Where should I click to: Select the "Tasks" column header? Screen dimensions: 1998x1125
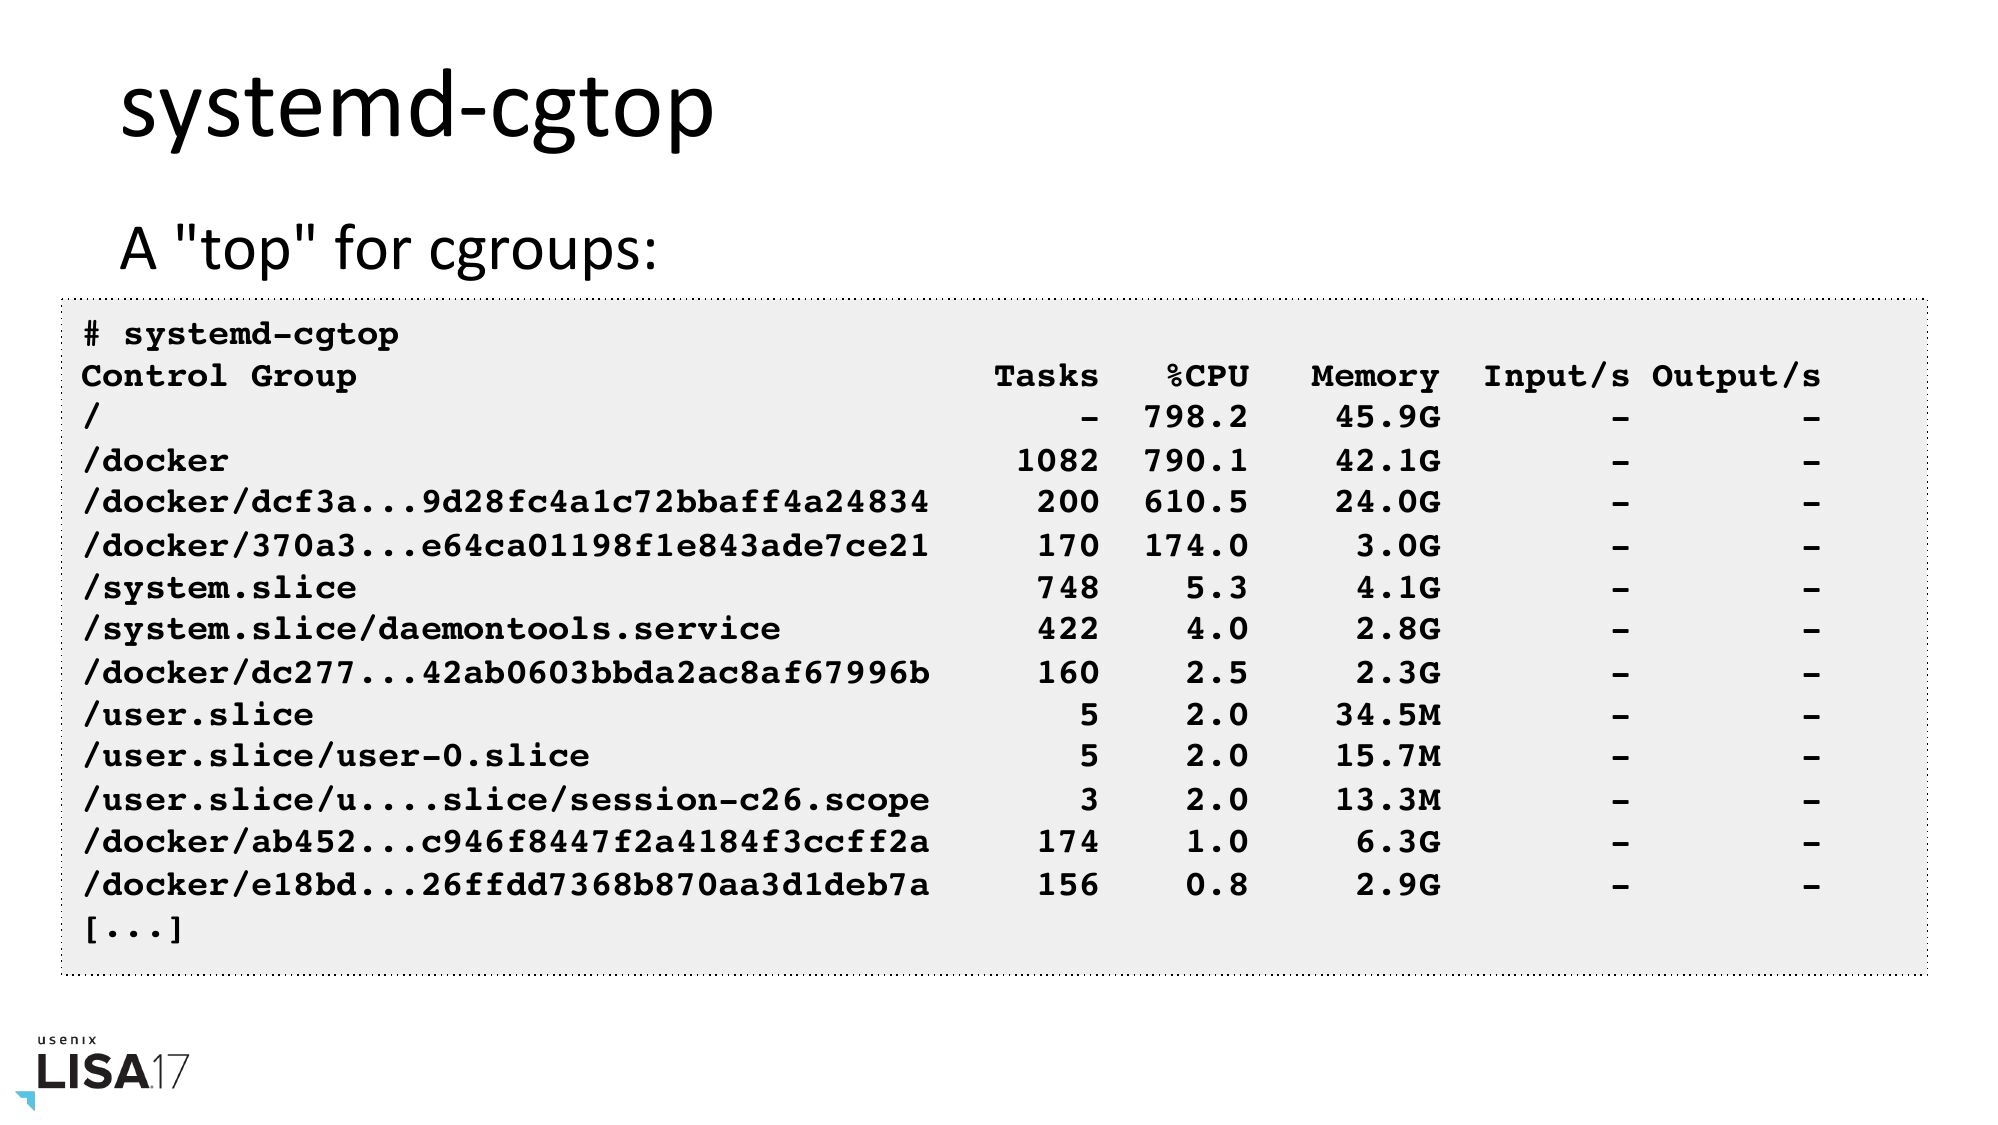[1045, 377]
